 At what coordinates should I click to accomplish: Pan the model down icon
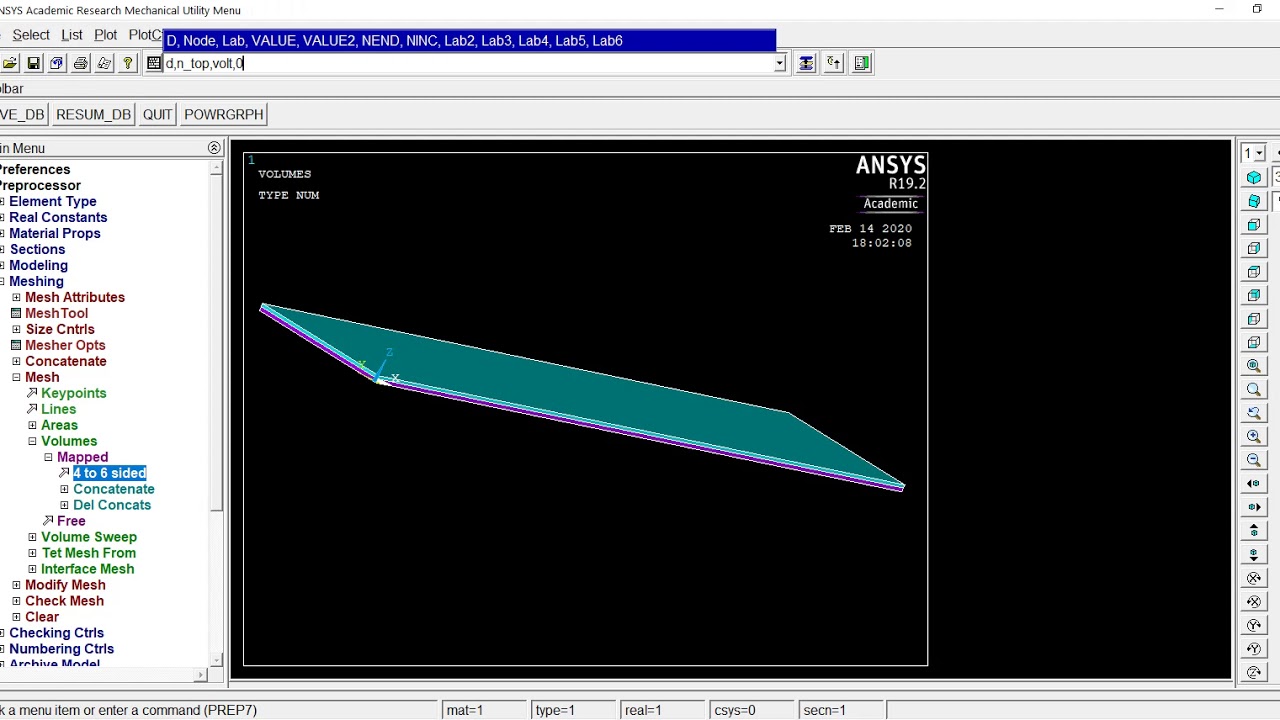[1254, 554]
